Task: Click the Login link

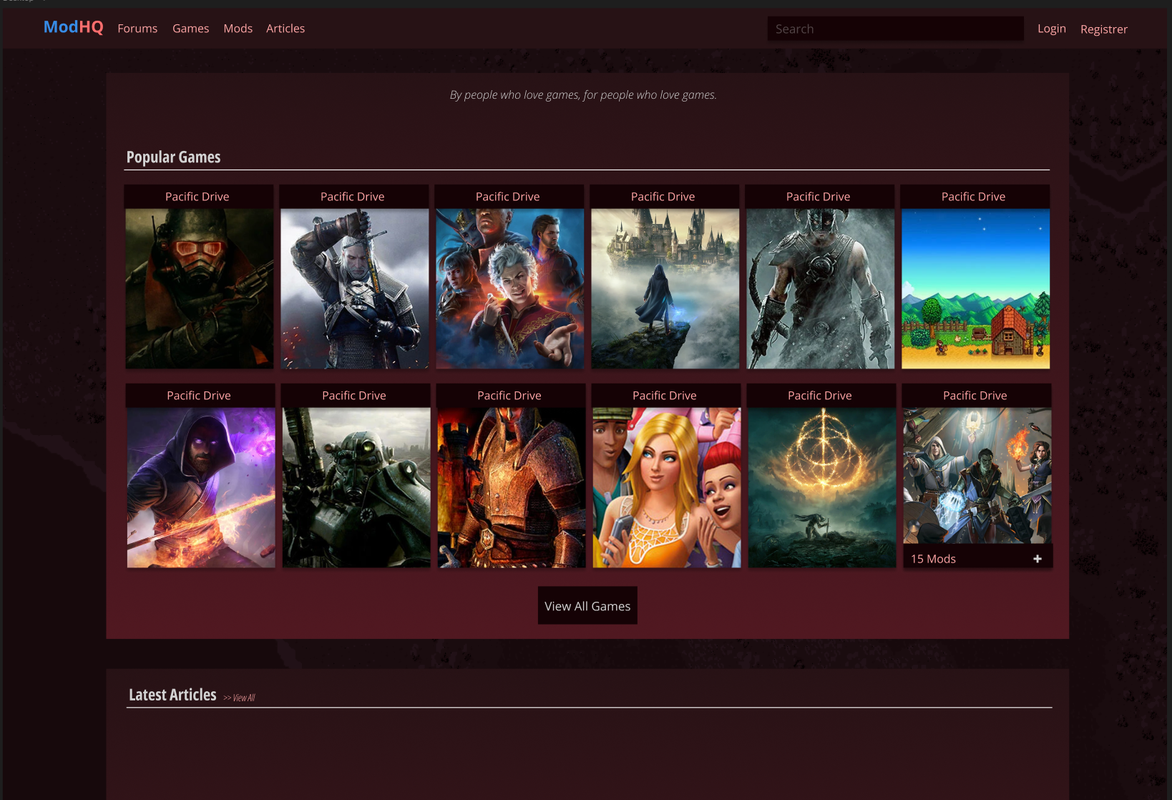Action: tap(1052, 28)
